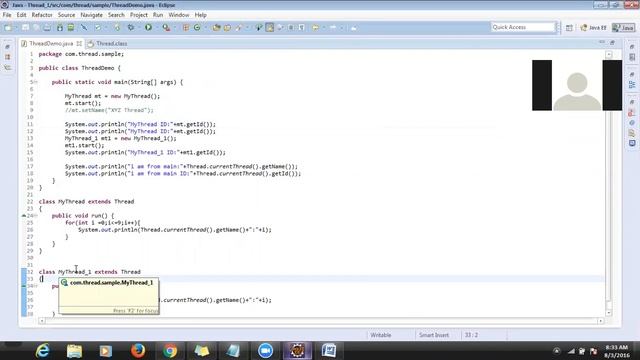Click in the Quick Access field
Screen dimensions: 640x360
click(x=523, y=27)
